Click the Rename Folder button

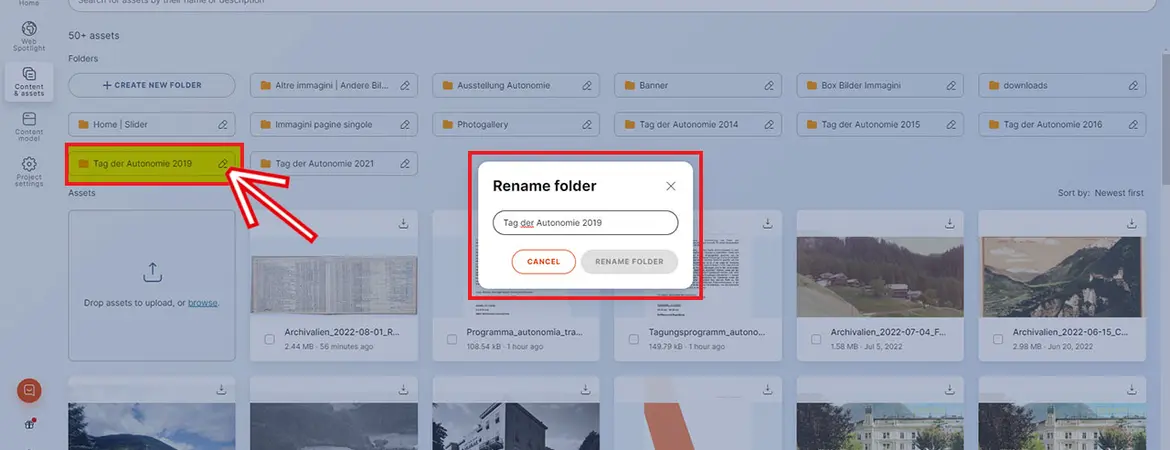(629, 262)
